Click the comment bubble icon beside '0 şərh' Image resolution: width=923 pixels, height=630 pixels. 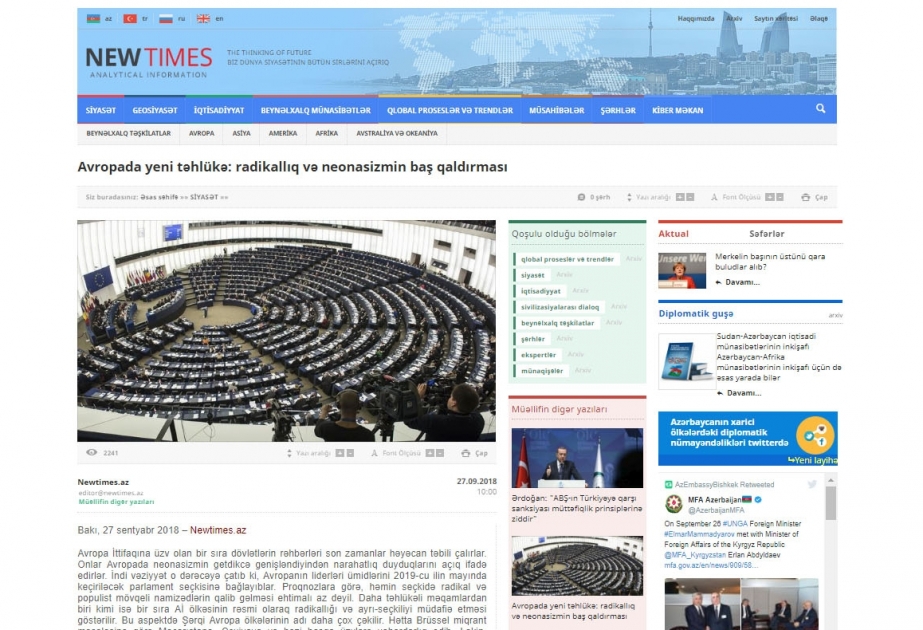pos(582,197)
